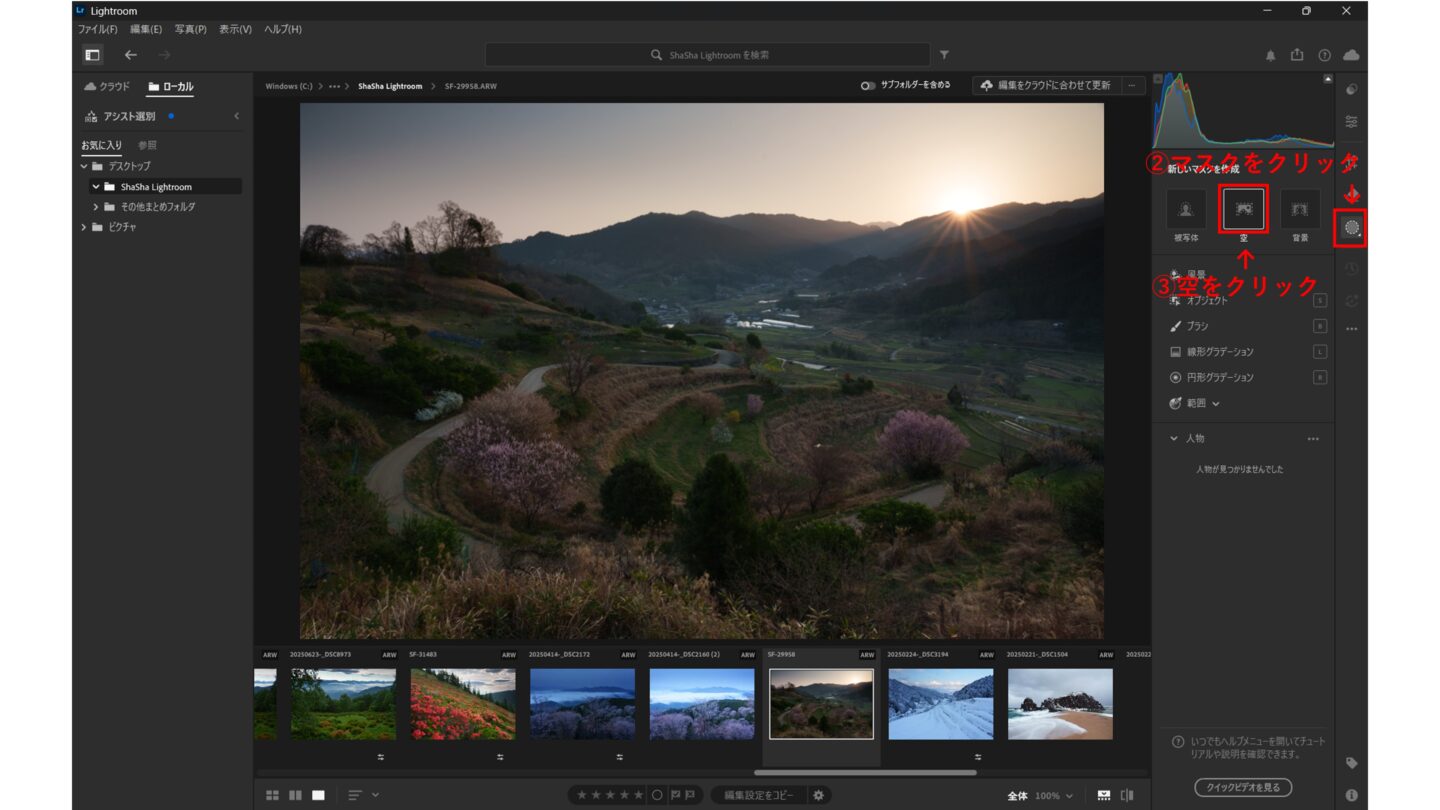Expand the ピクチャ folder

pos(85,227)
